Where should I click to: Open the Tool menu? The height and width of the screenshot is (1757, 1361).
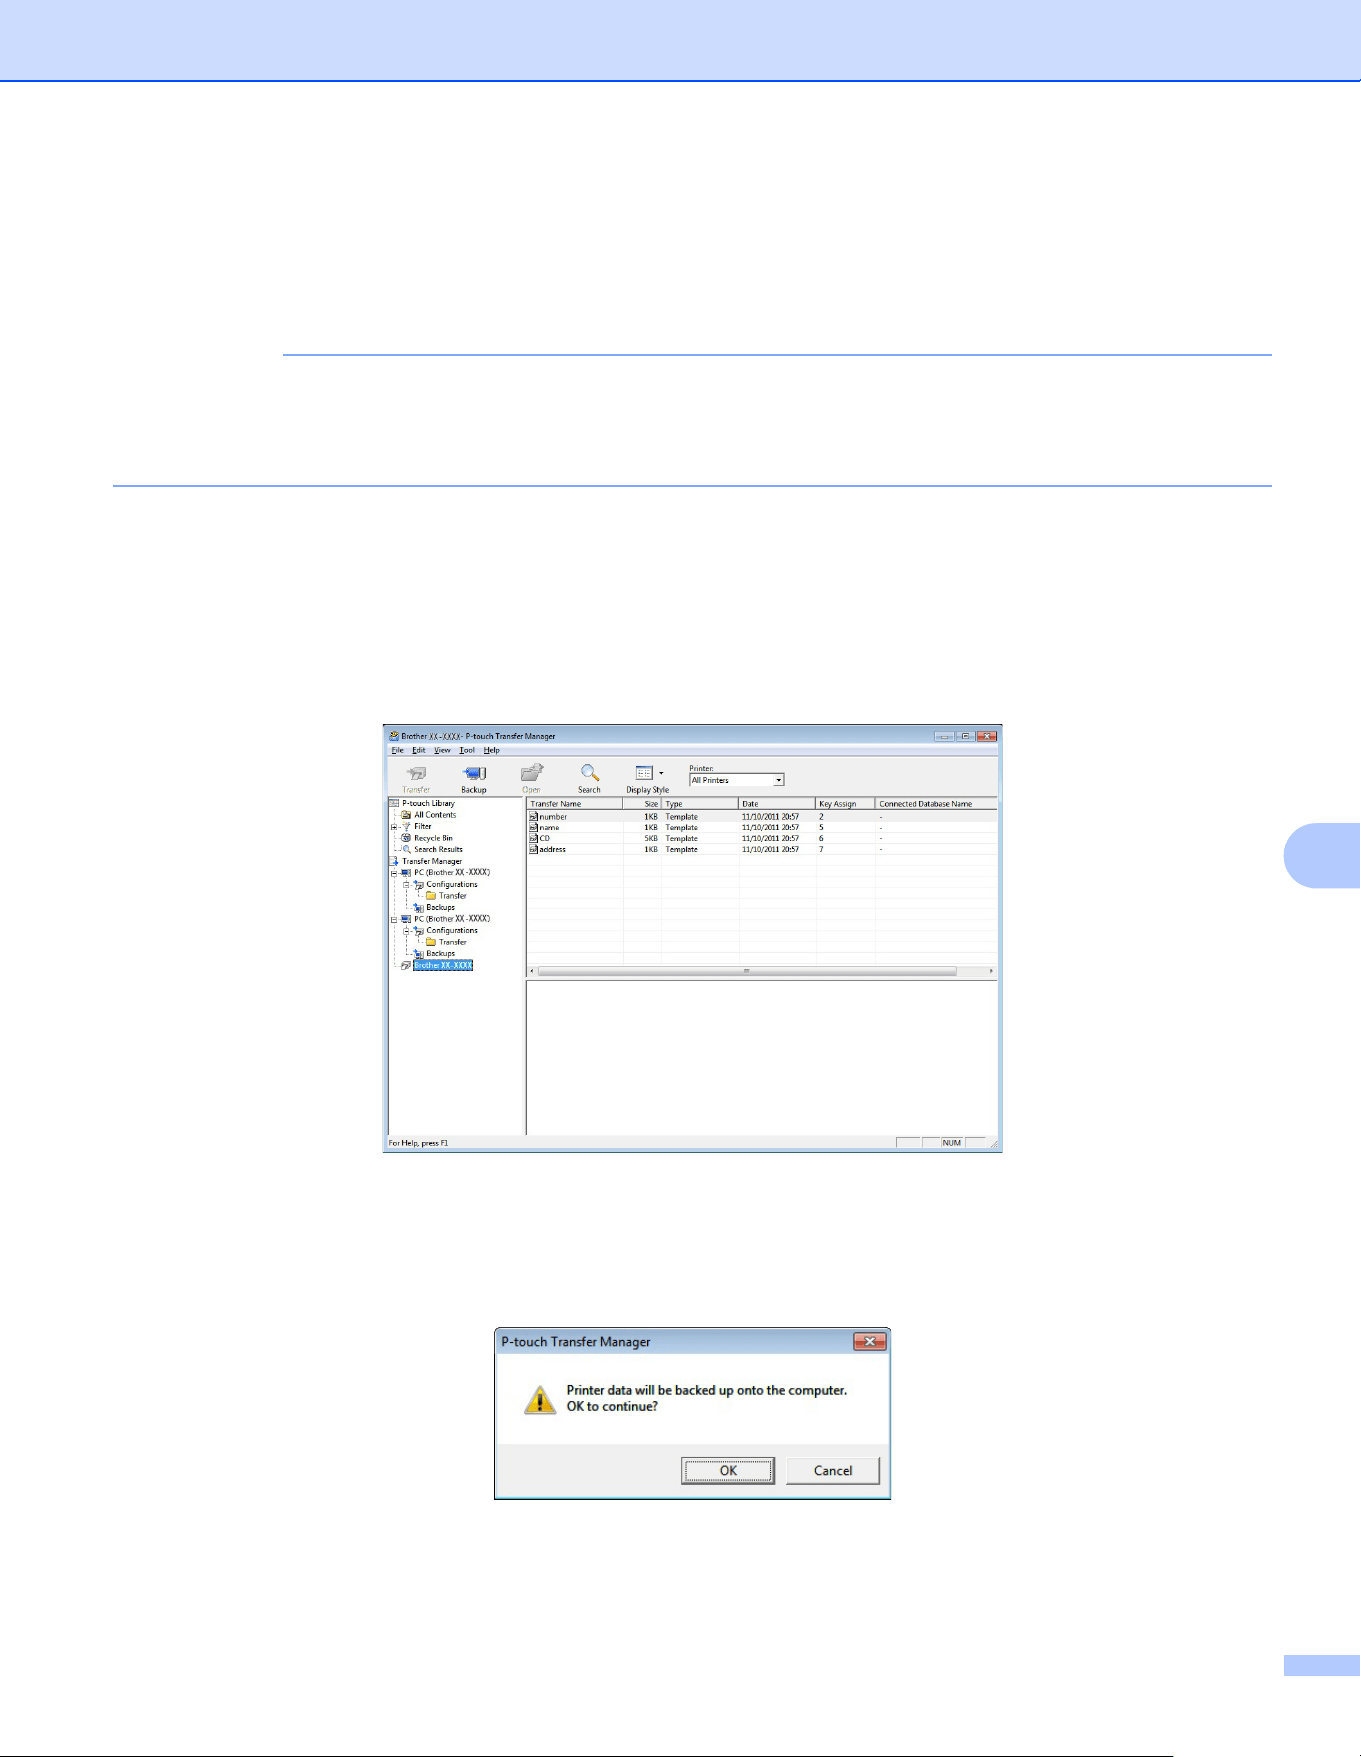tap(467, 750)
